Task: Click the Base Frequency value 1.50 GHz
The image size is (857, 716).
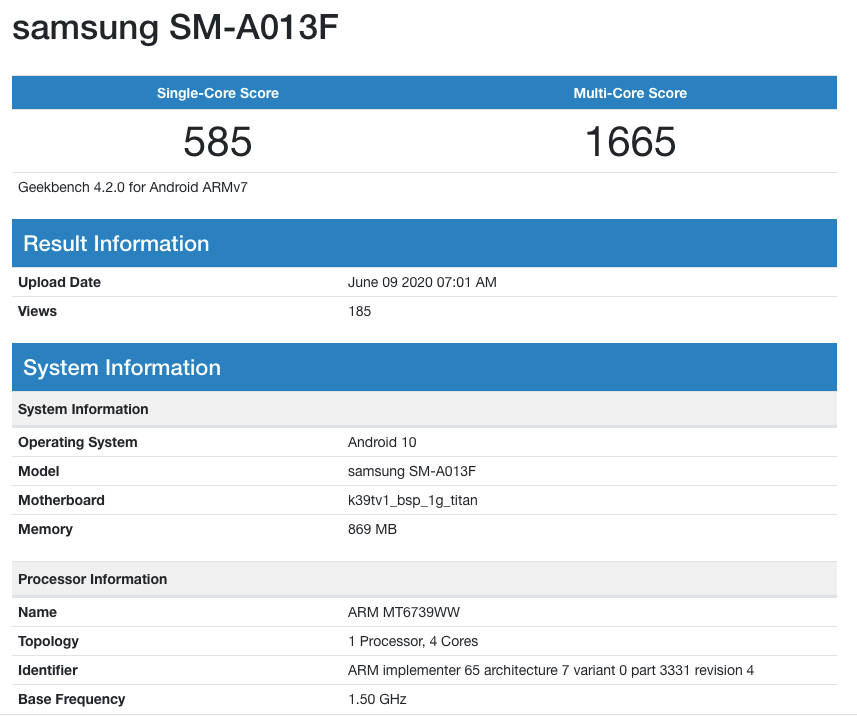Action: click(x=378, y=699)
